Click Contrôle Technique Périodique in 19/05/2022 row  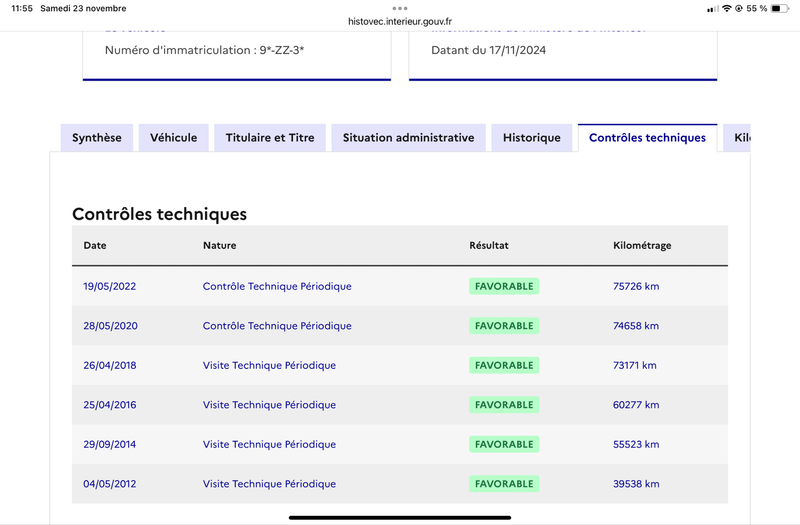[277, 286]
